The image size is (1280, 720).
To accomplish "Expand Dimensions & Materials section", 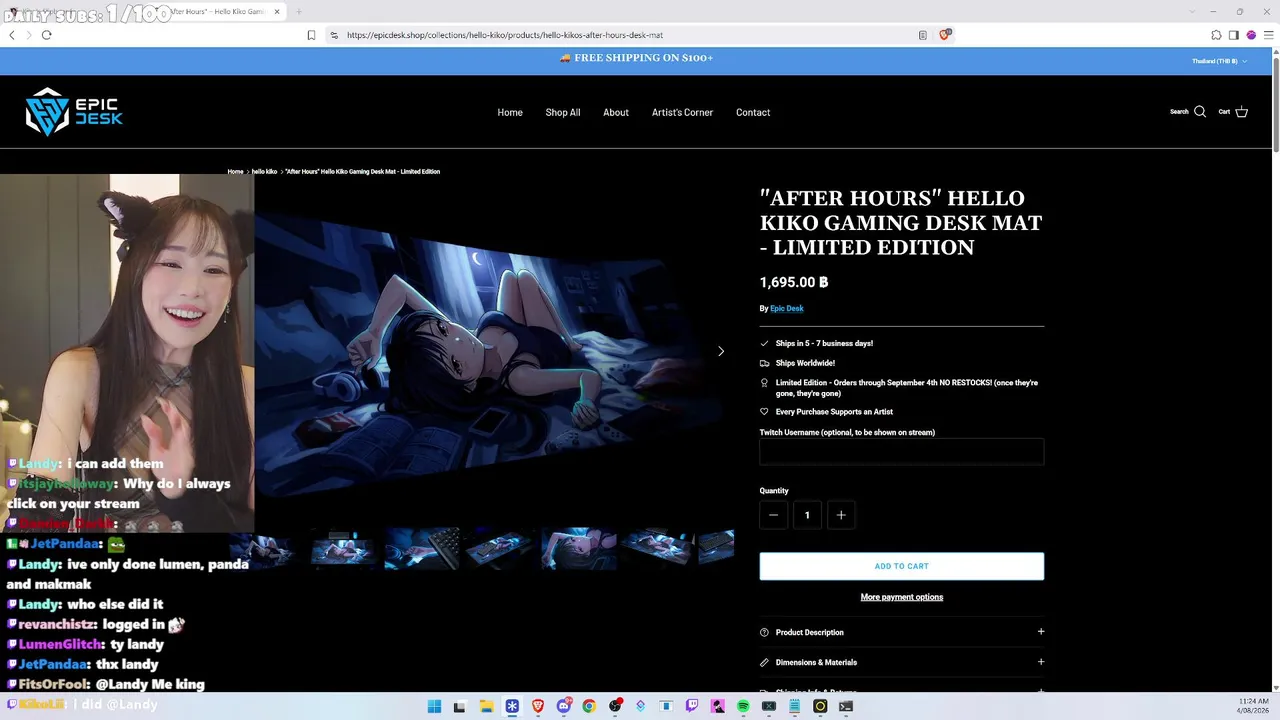I will (x=902, y=662).
